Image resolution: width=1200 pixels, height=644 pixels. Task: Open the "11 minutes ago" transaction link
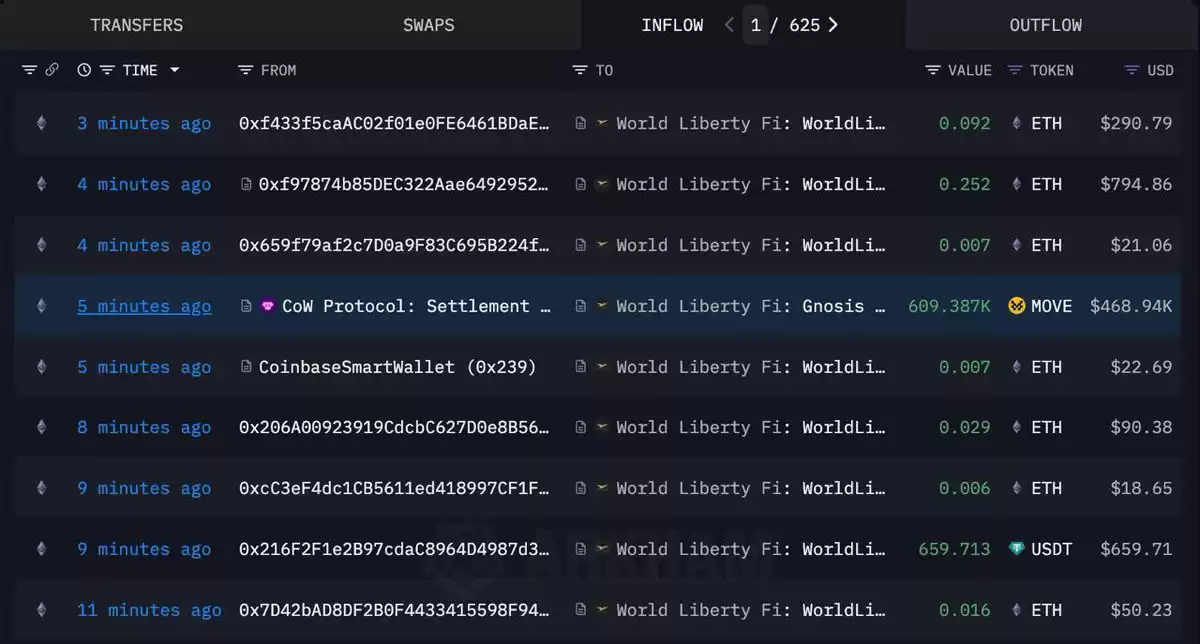coord(149,610)
